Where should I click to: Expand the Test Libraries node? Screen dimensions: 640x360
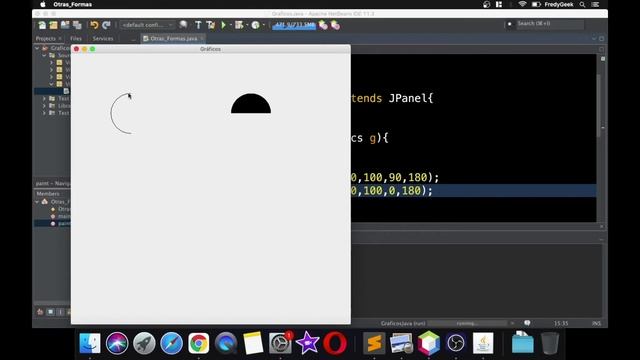tap(44, 113)
